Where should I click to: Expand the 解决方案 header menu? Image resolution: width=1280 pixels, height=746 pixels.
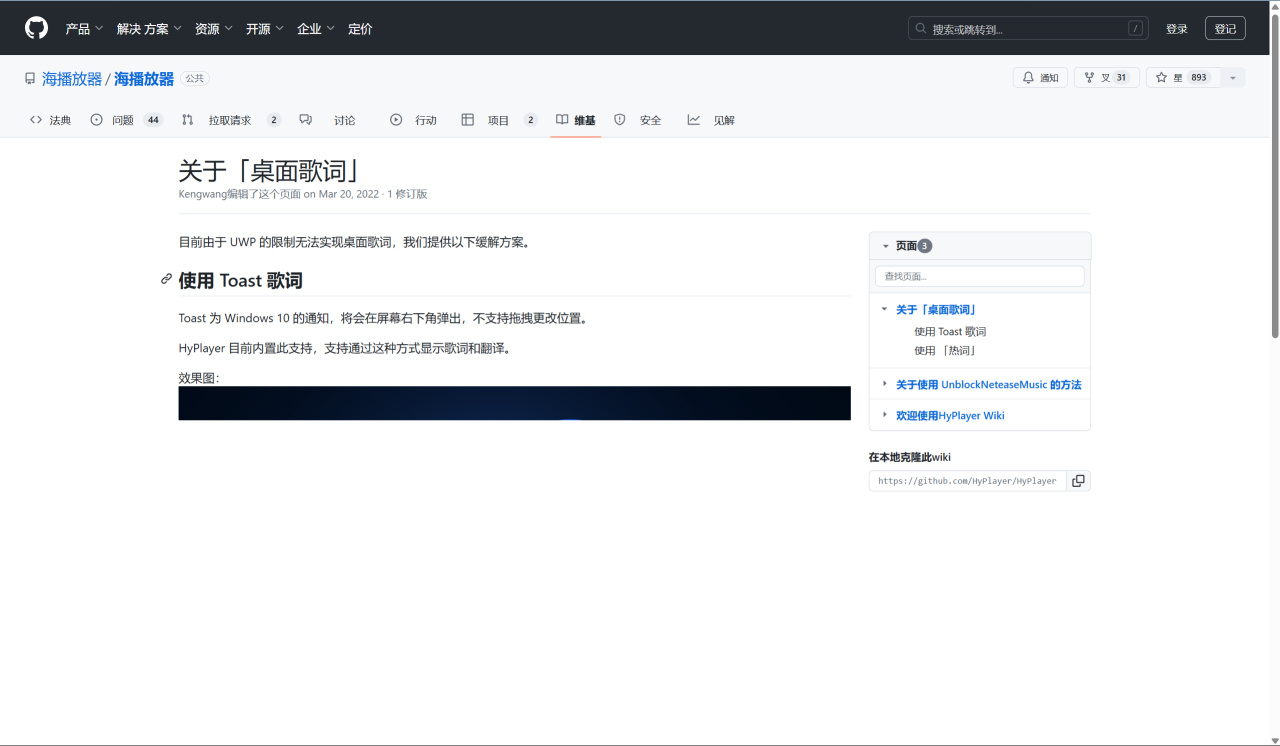[149, 29]
